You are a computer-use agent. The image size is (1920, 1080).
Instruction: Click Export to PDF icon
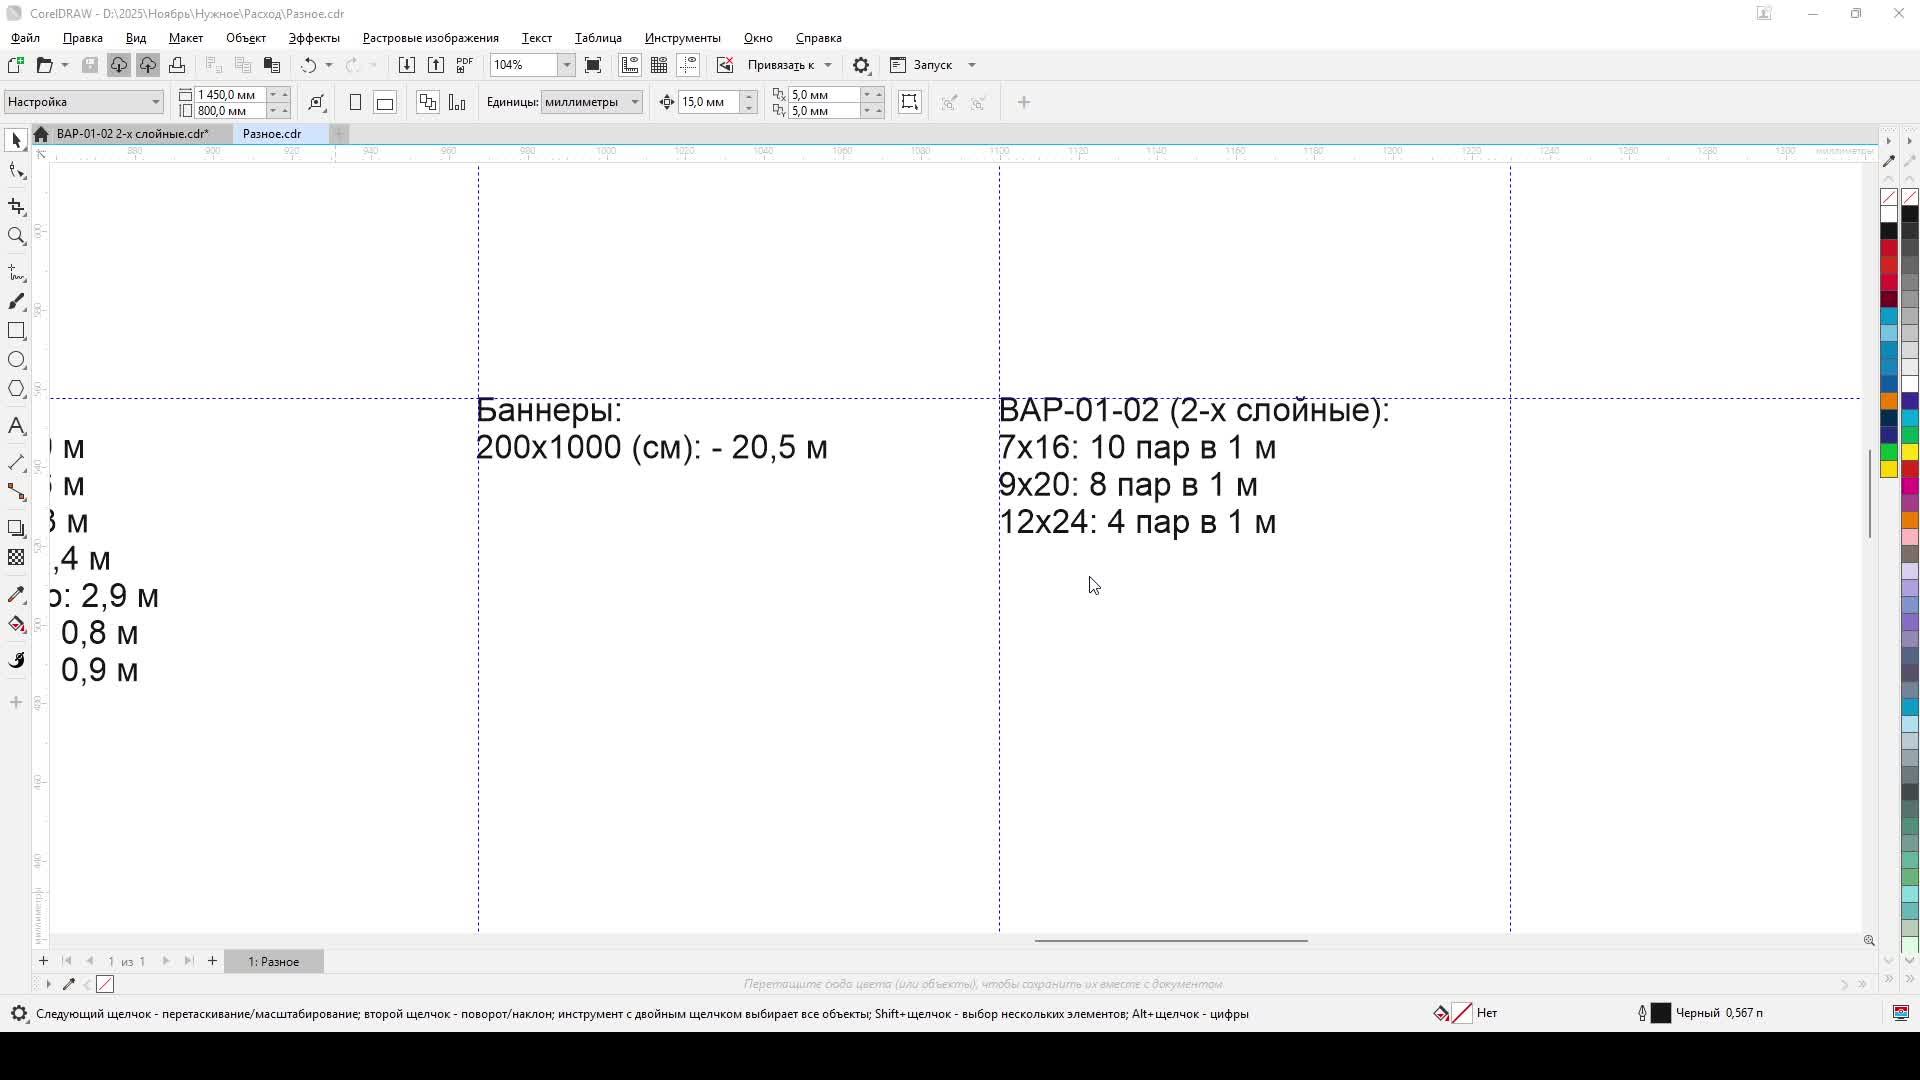pyautogui.click(x=465, y=65)
